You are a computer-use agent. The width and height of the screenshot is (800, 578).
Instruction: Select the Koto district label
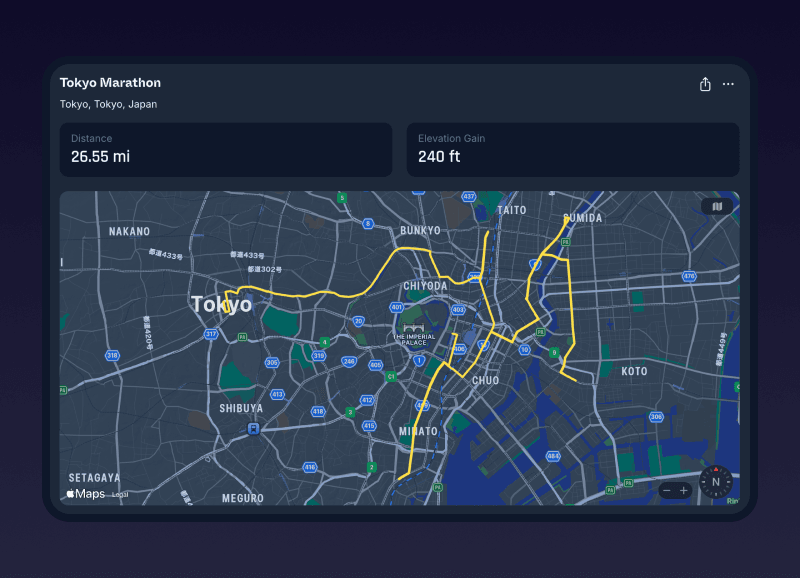[x=634, y=371]
